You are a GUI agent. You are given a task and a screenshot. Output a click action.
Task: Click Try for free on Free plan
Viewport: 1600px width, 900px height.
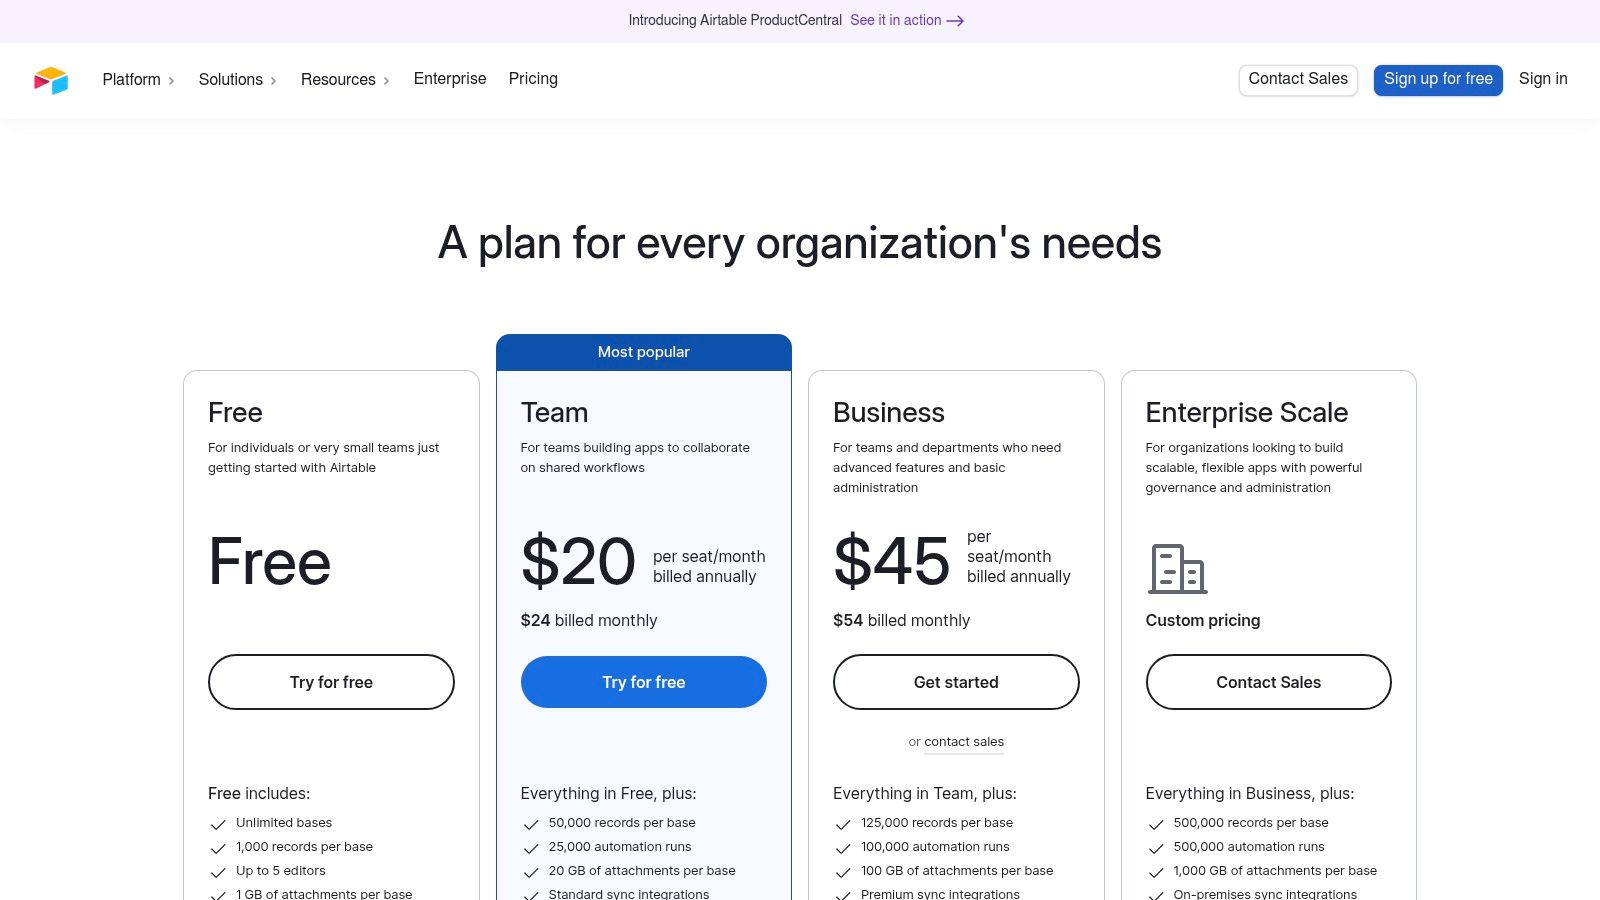tap(331, 682)
